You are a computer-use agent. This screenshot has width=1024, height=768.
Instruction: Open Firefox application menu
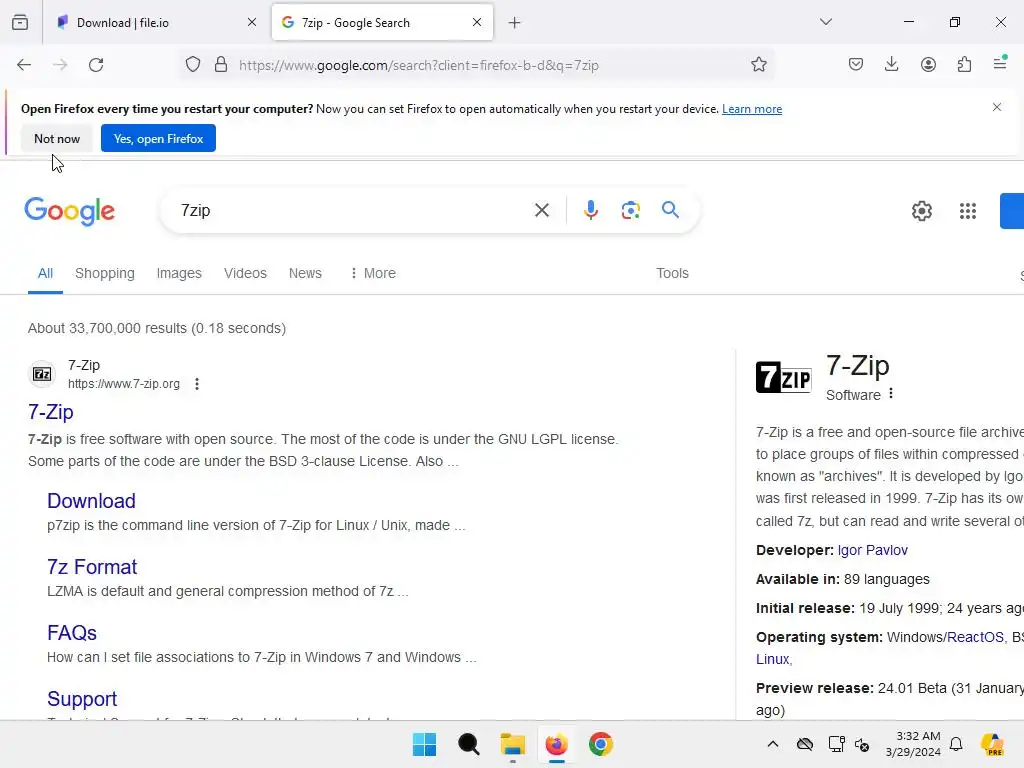1000,63
